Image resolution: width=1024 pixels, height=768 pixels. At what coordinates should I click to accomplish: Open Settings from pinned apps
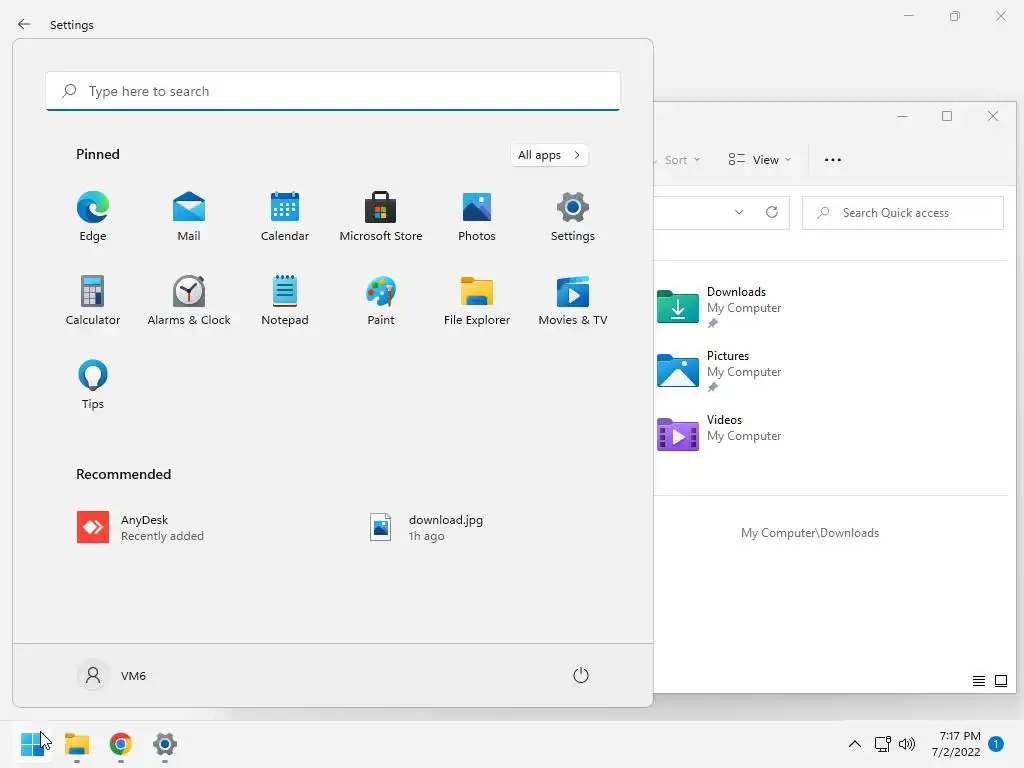click(x=573, y=217)
